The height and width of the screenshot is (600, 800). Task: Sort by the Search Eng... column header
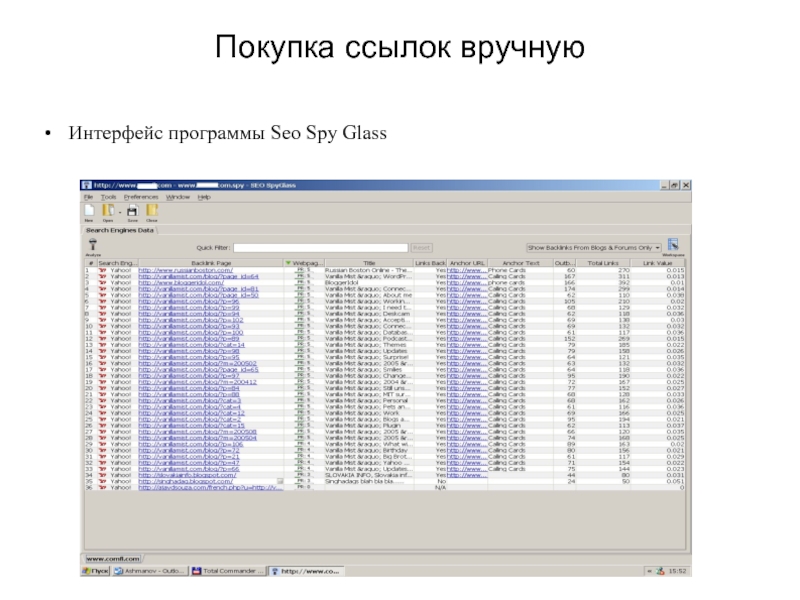117,263
